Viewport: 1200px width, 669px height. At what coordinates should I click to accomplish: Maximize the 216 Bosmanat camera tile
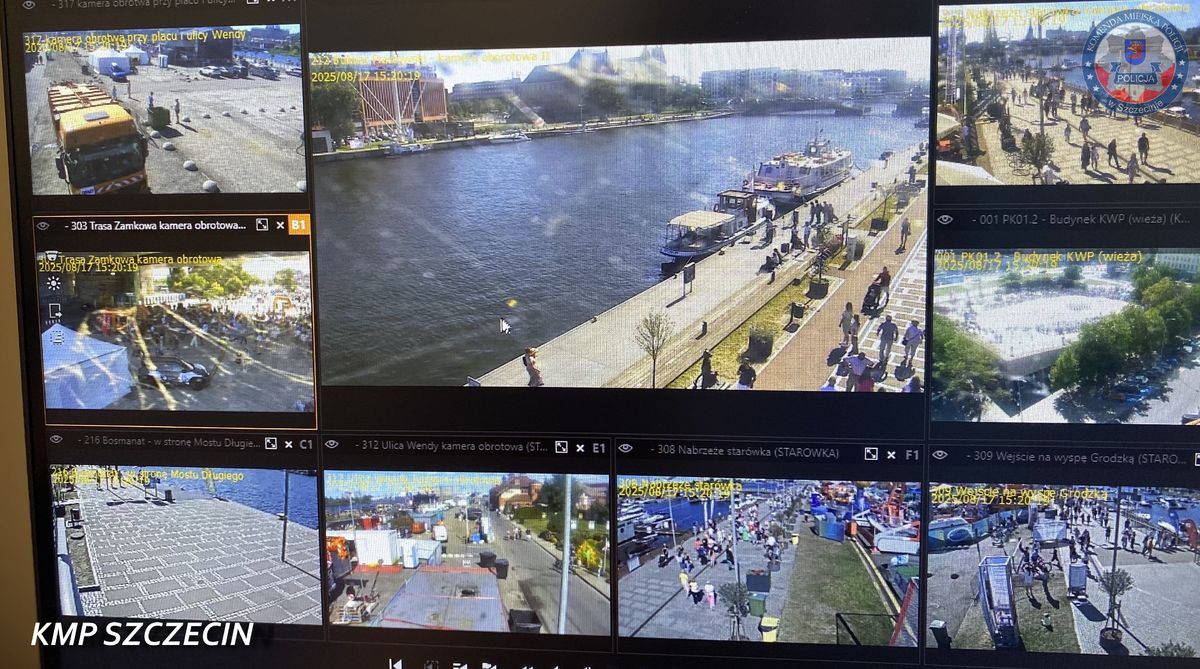270,443
